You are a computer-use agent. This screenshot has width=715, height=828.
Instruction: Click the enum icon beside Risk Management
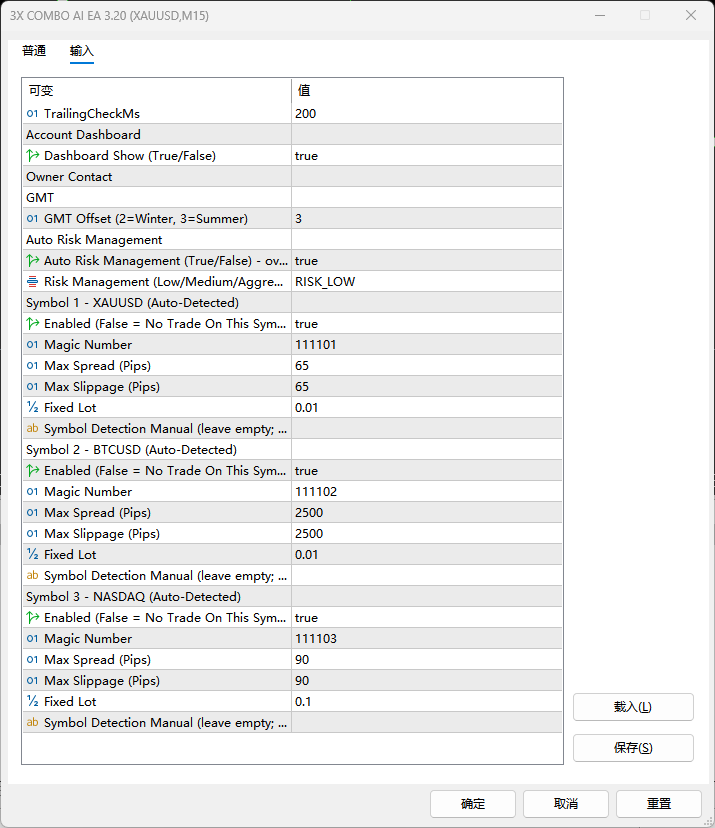coord(32,281)
